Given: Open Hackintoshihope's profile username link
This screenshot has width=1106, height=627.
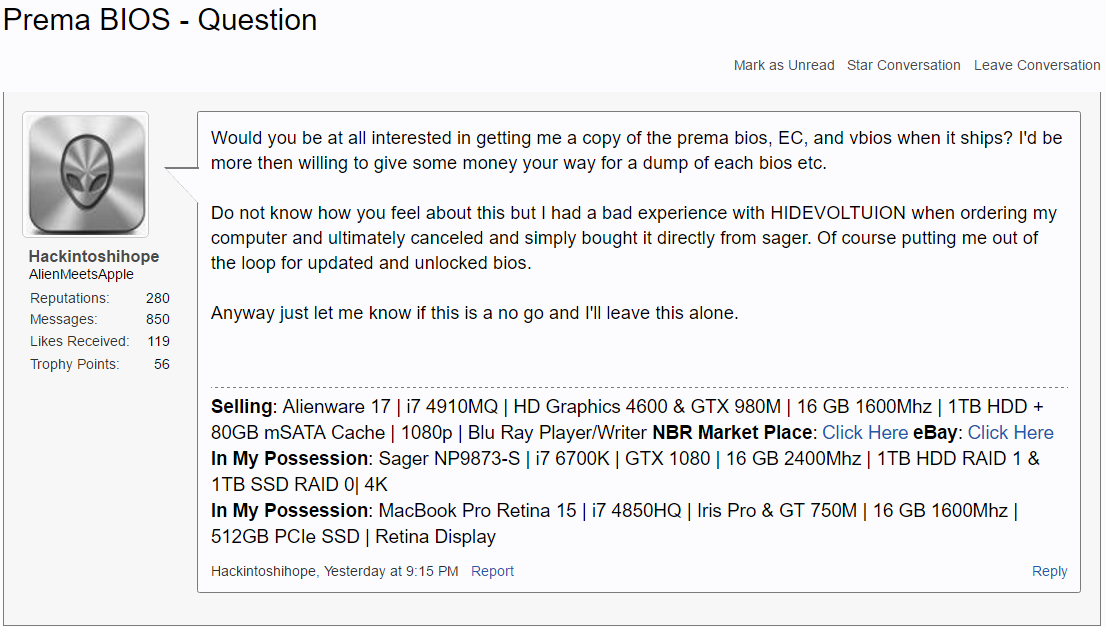Looking at the screenshot, I should (x=94, y=257).
